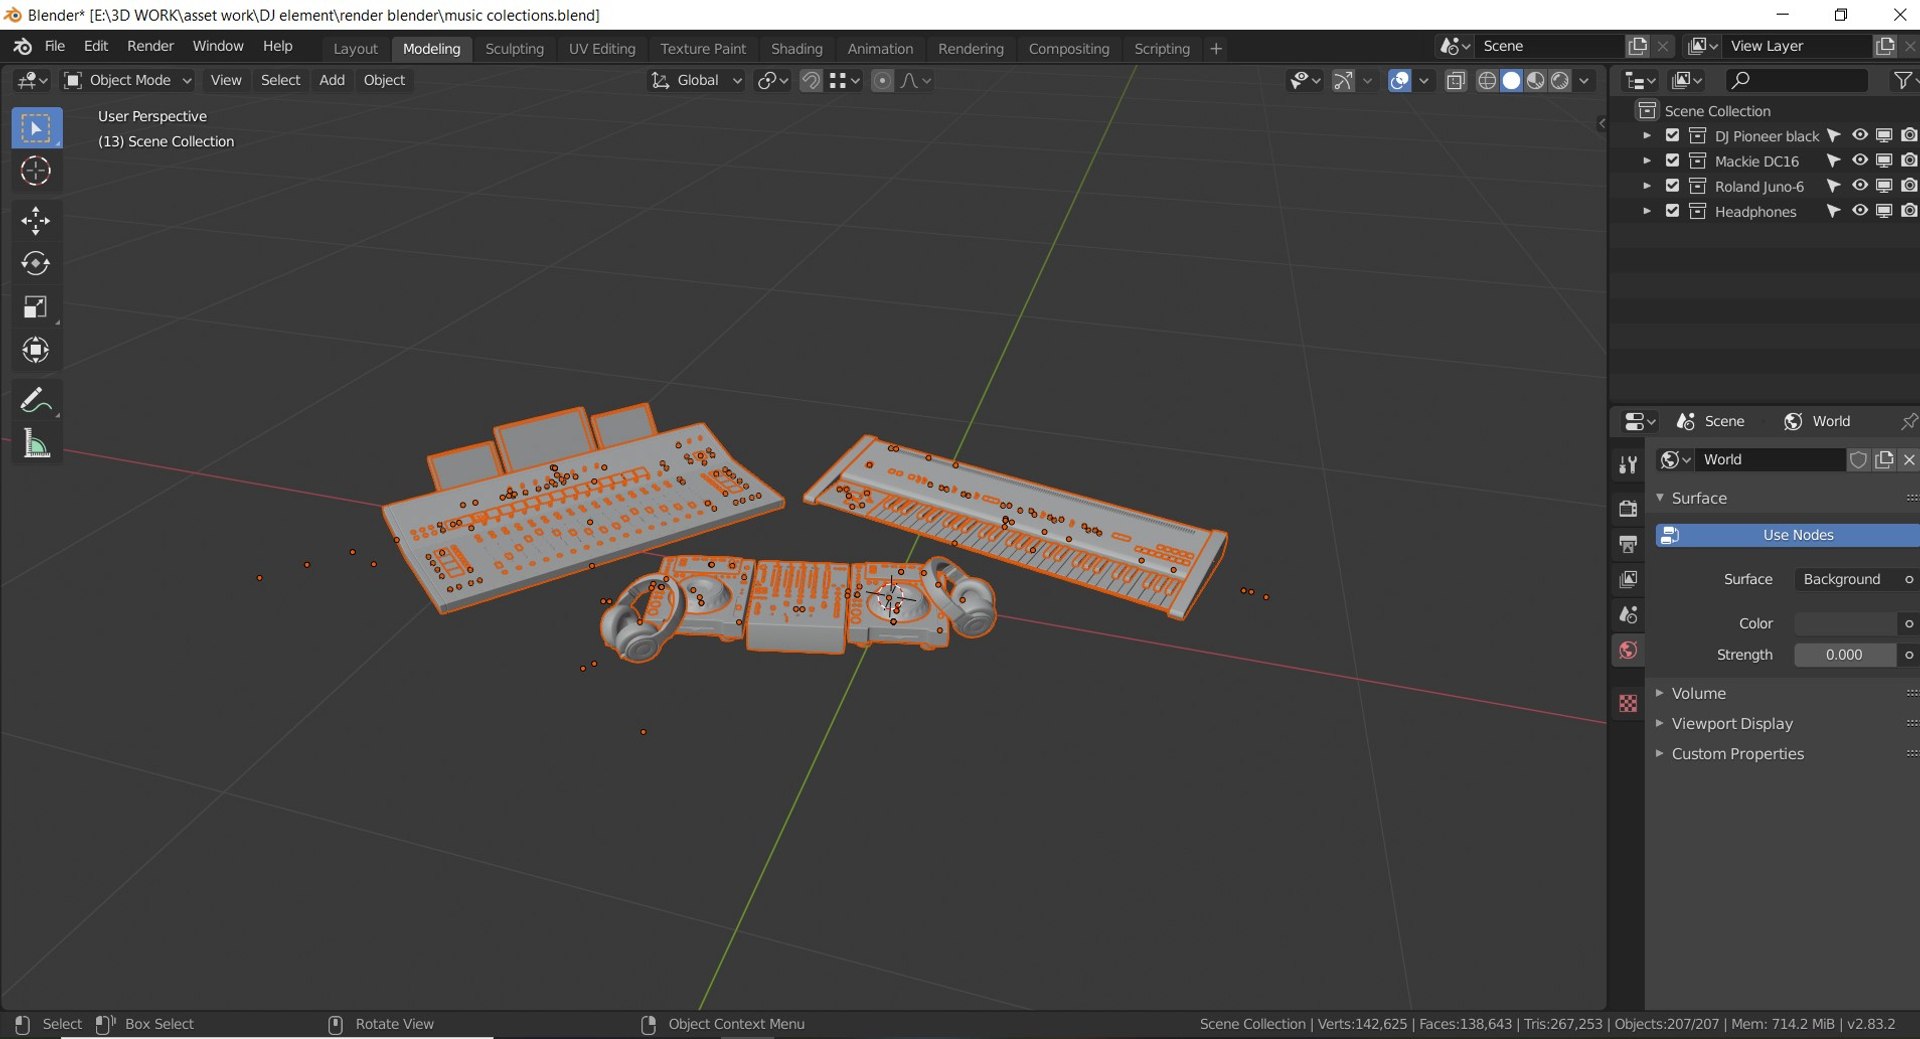Toggle X-ray view in the header
The width and height of the screenshot is (1920, 1039).
pos(1456,81)
